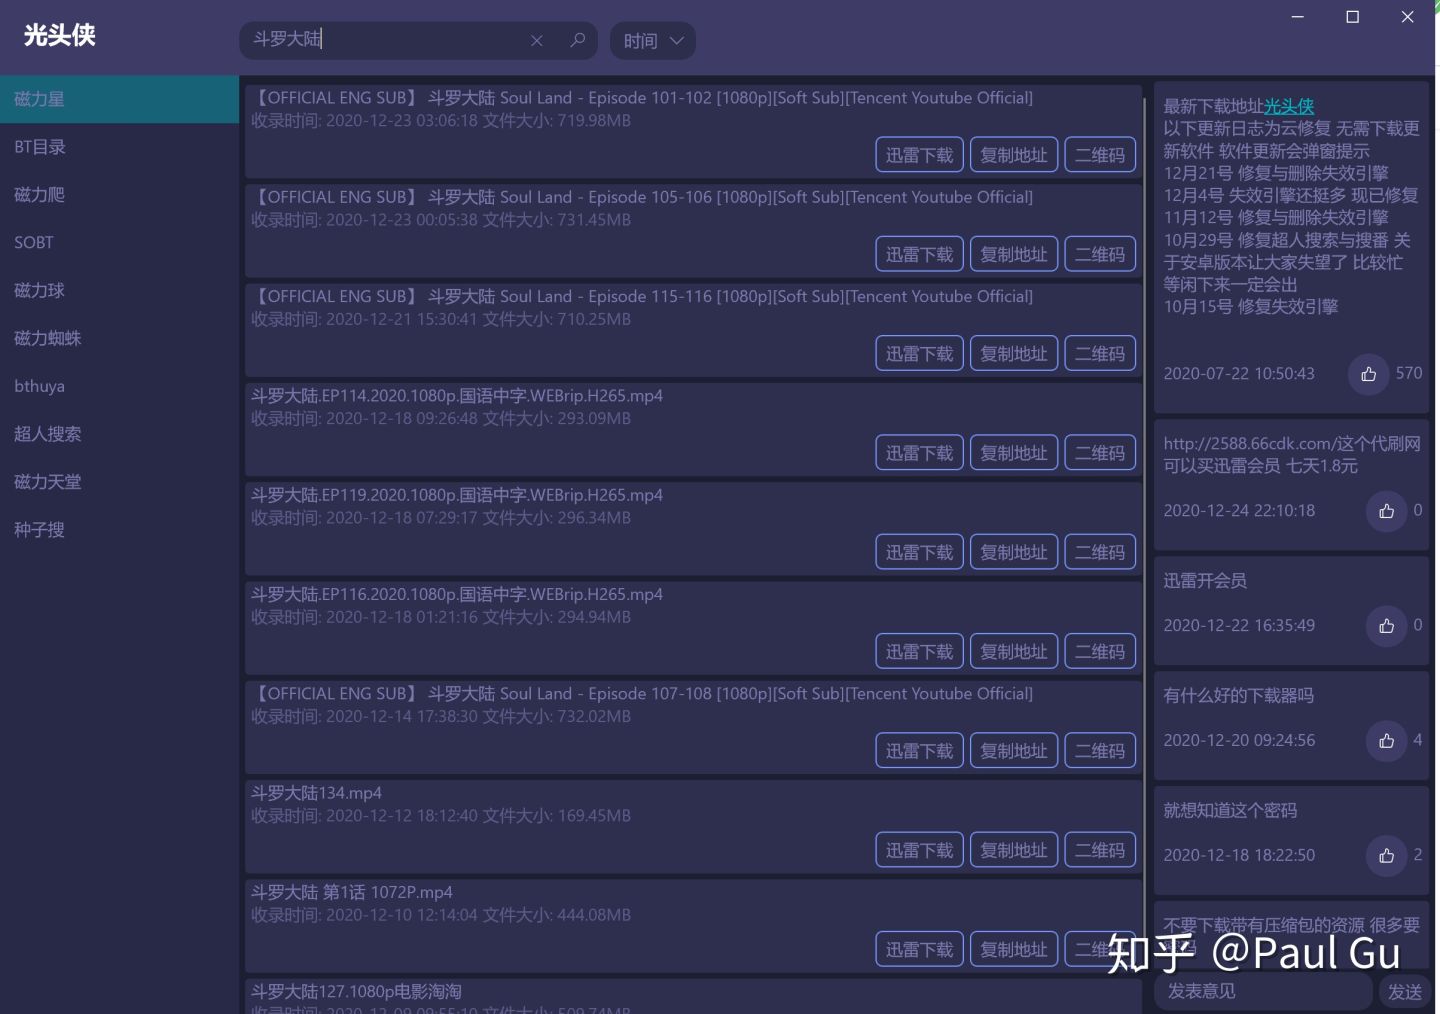The height and width of the screenshot is (1014, 1440).
Task: Copy address for 斗罗大陆 第1话 1072P.mp4
Action: [x=1013, y=949]
